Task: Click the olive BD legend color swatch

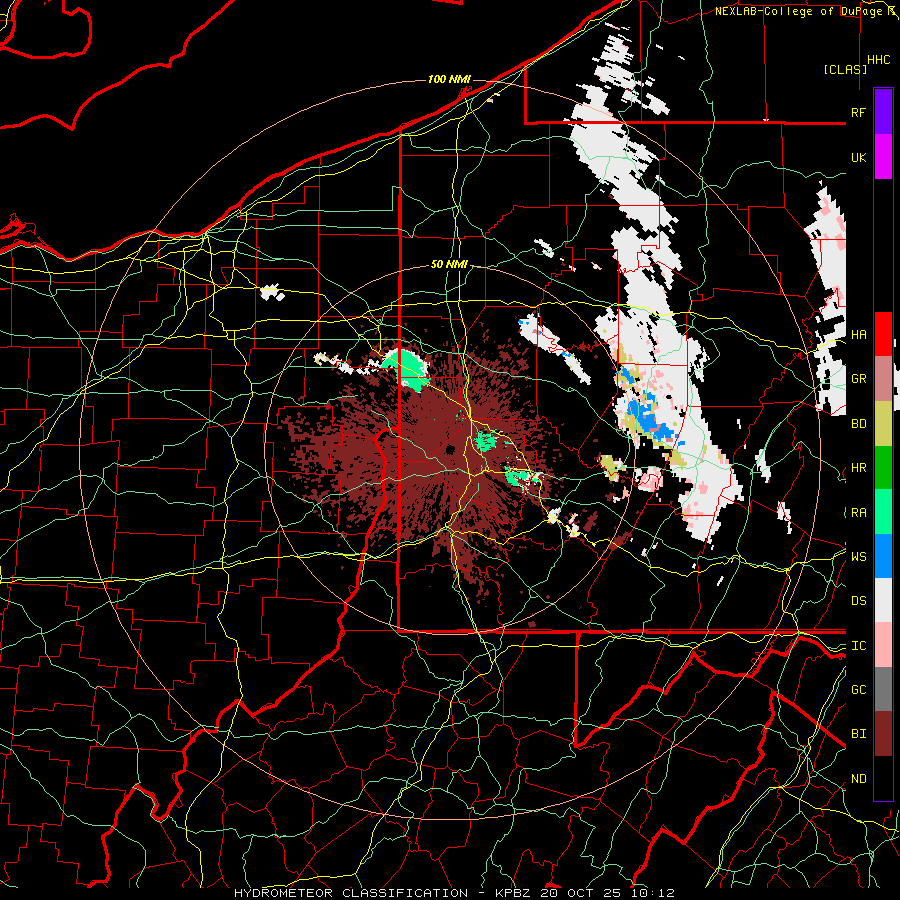Action: point(883,424)
